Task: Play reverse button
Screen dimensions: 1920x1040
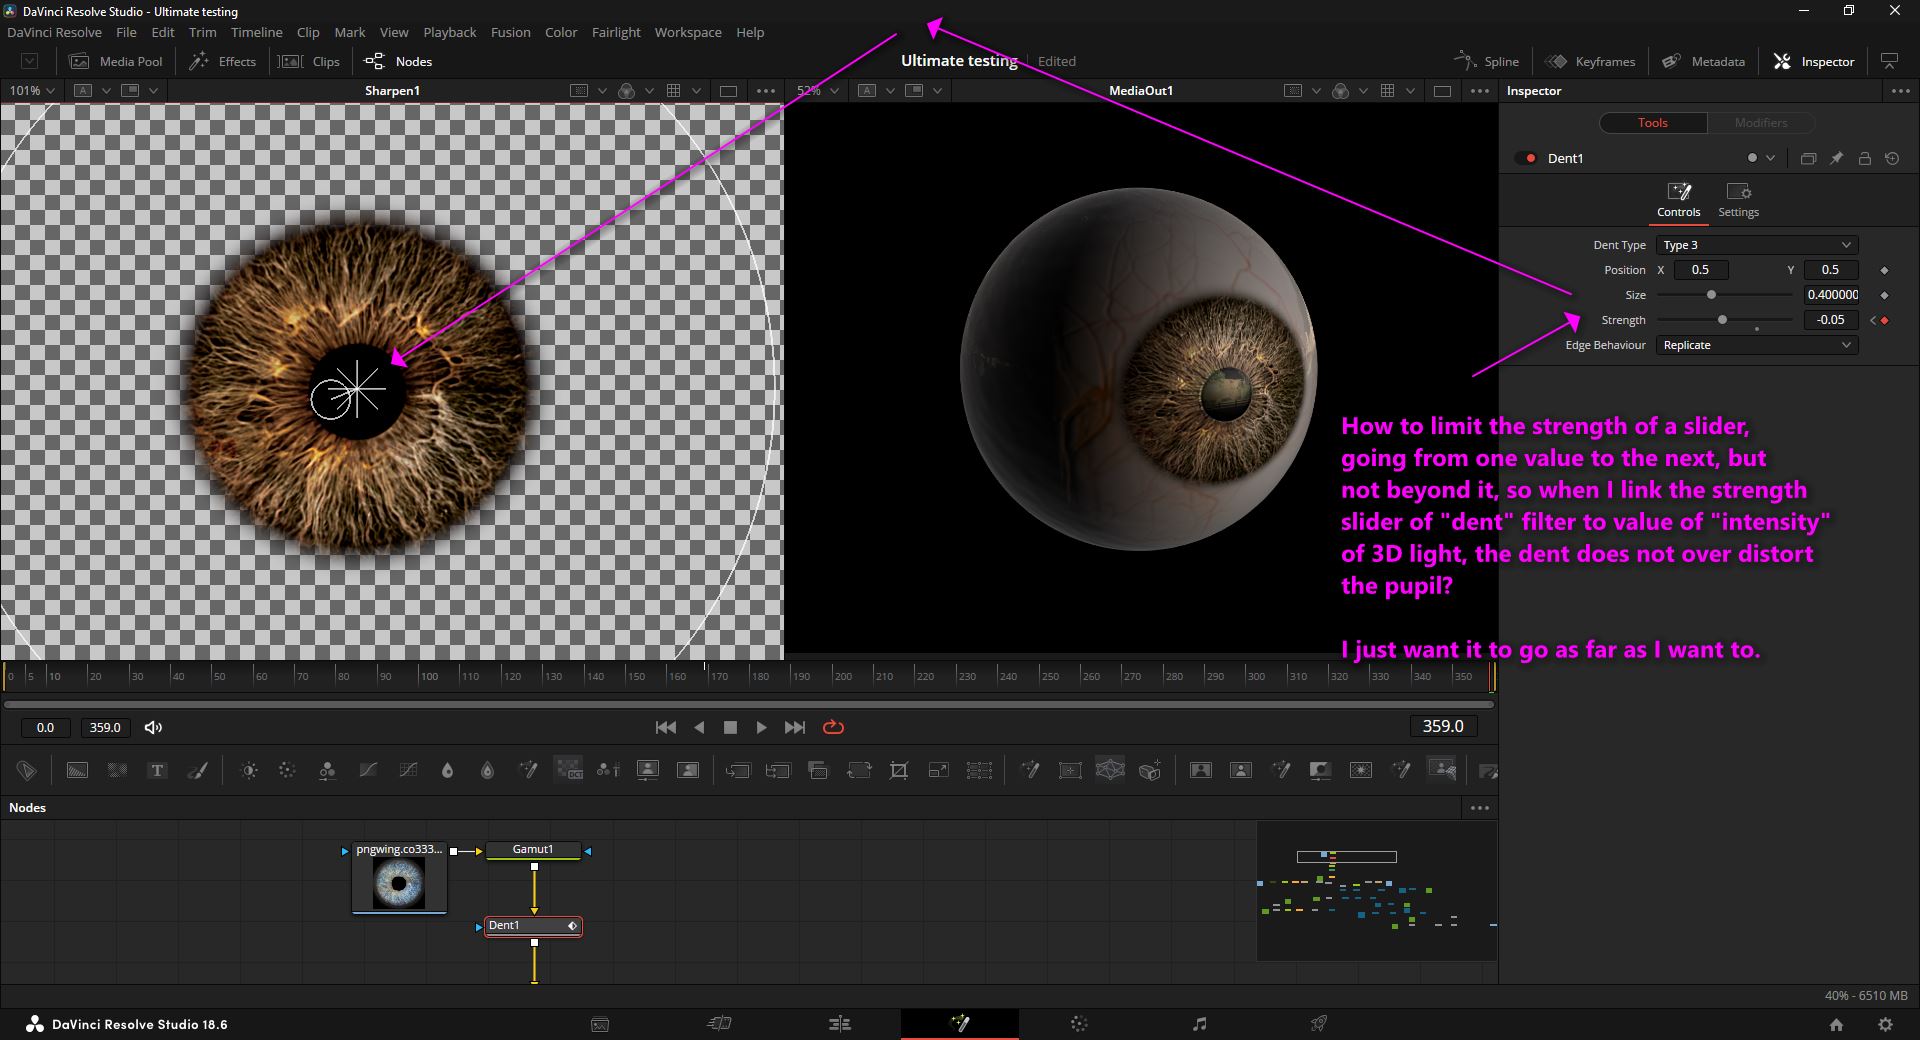Action: [699, 727]
